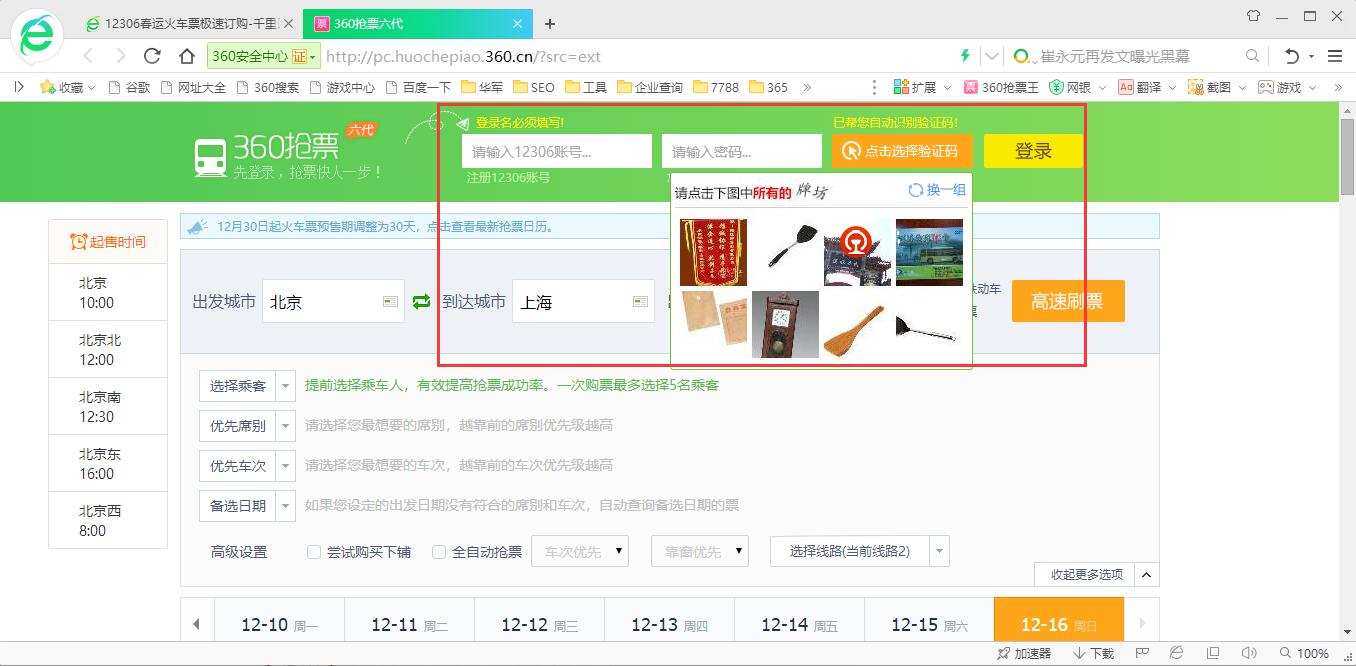Click the swap departure and arrival cities icon
Viewport: 1356px width, 666px height.
click(420, 301)
